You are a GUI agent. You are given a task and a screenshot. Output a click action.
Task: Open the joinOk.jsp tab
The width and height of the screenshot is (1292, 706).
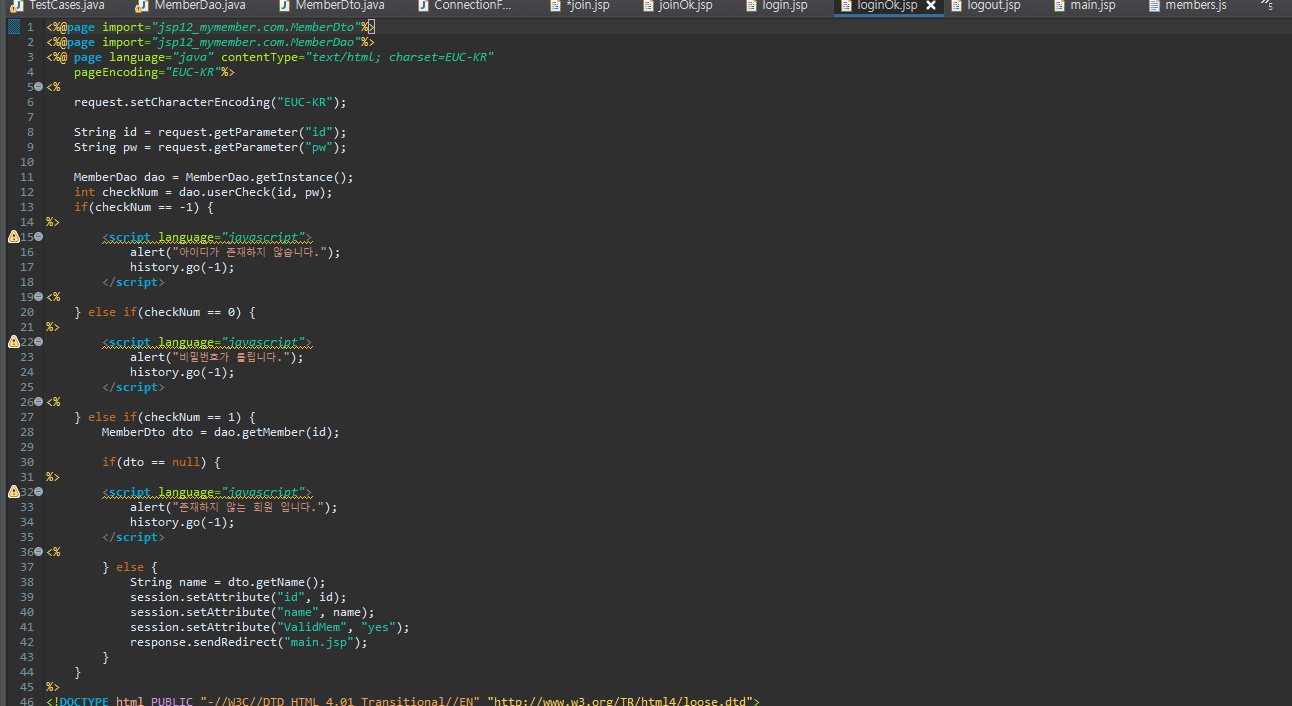point(677,6)
